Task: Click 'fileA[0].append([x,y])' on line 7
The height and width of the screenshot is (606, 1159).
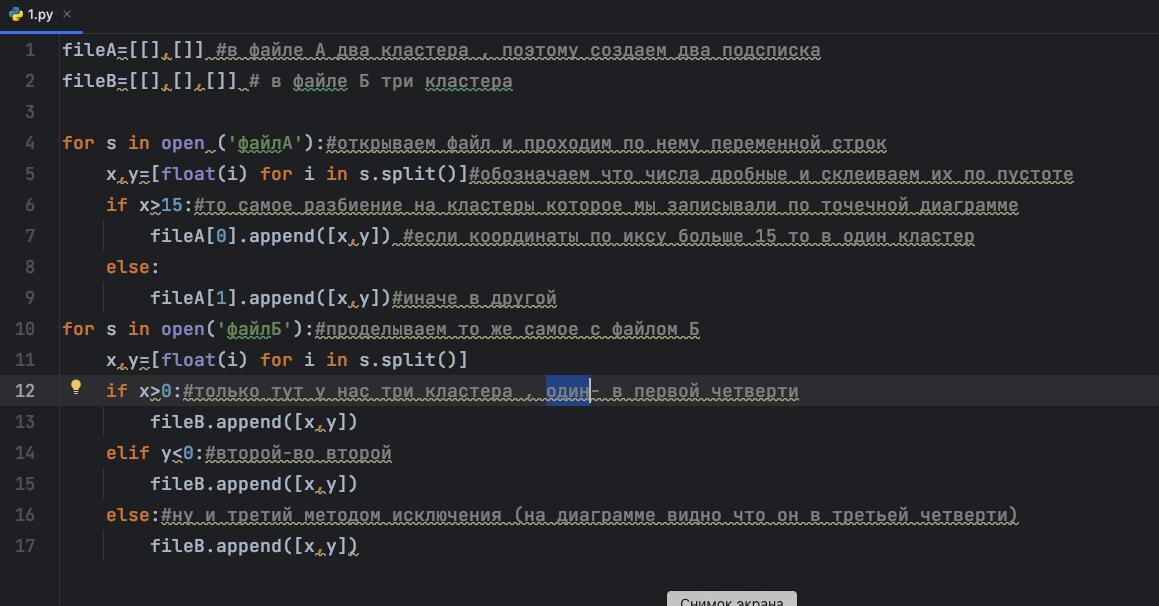Action: [271, 236]
